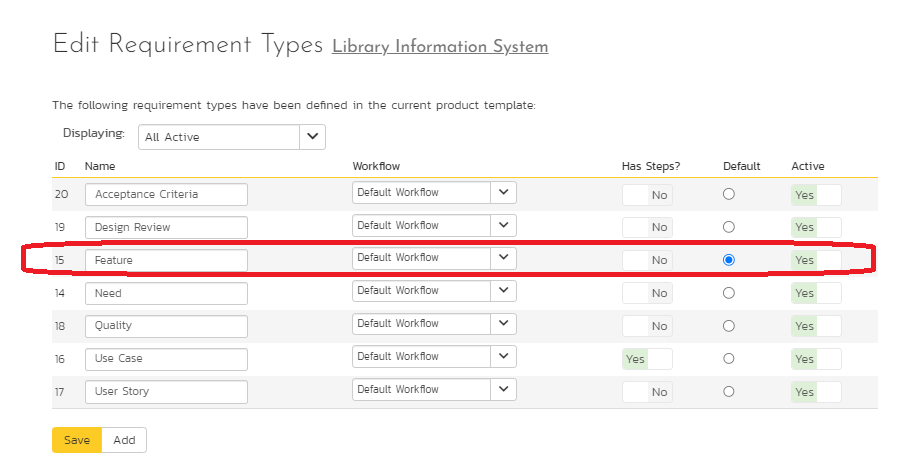Click the Design Review name field
Viewport: 912px width, 465px height.
(166, 227)
